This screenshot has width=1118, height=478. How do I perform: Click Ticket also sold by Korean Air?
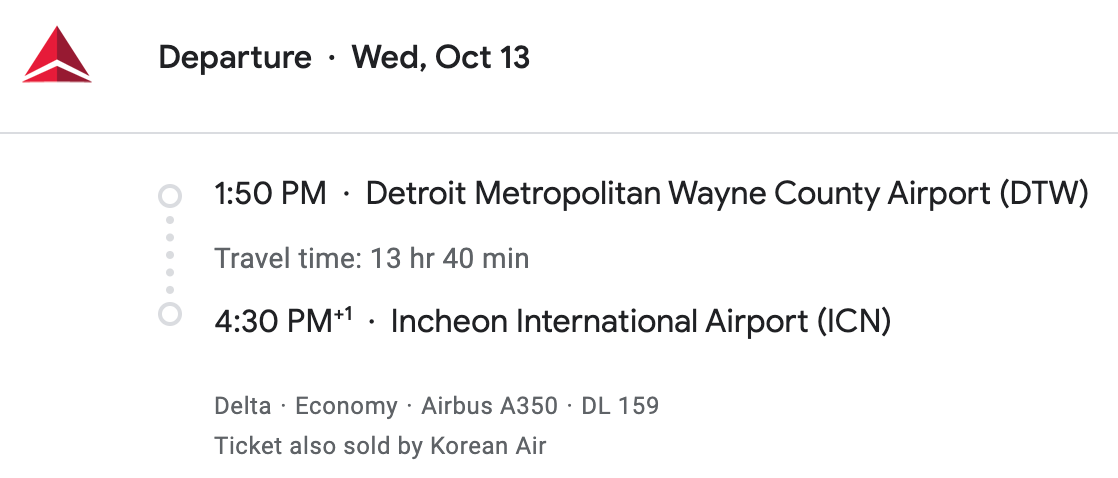[x=380, y=446]
